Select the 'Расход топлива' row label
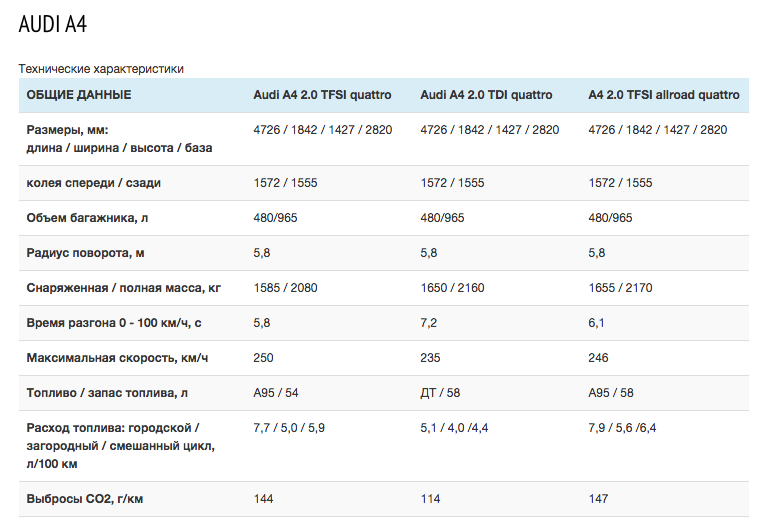This screenshot has width=763, height=521. 121,446
